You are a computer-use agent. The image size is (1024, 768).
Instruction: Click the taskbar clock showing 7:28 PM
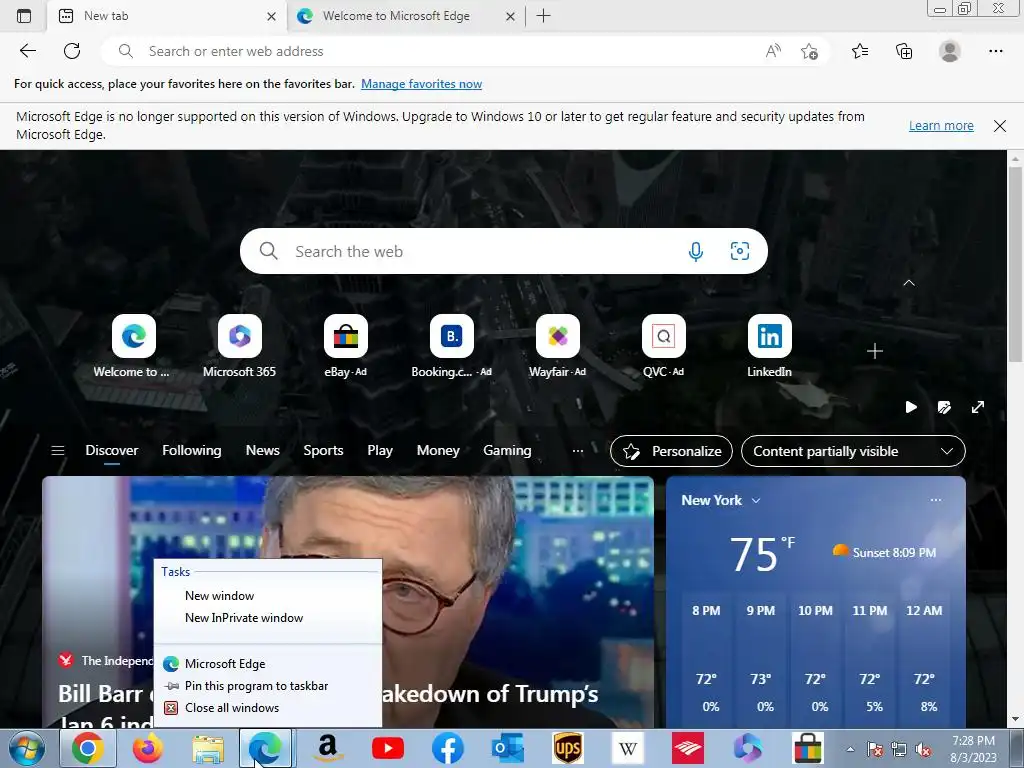pyautogui.click(x=973, y=749)
